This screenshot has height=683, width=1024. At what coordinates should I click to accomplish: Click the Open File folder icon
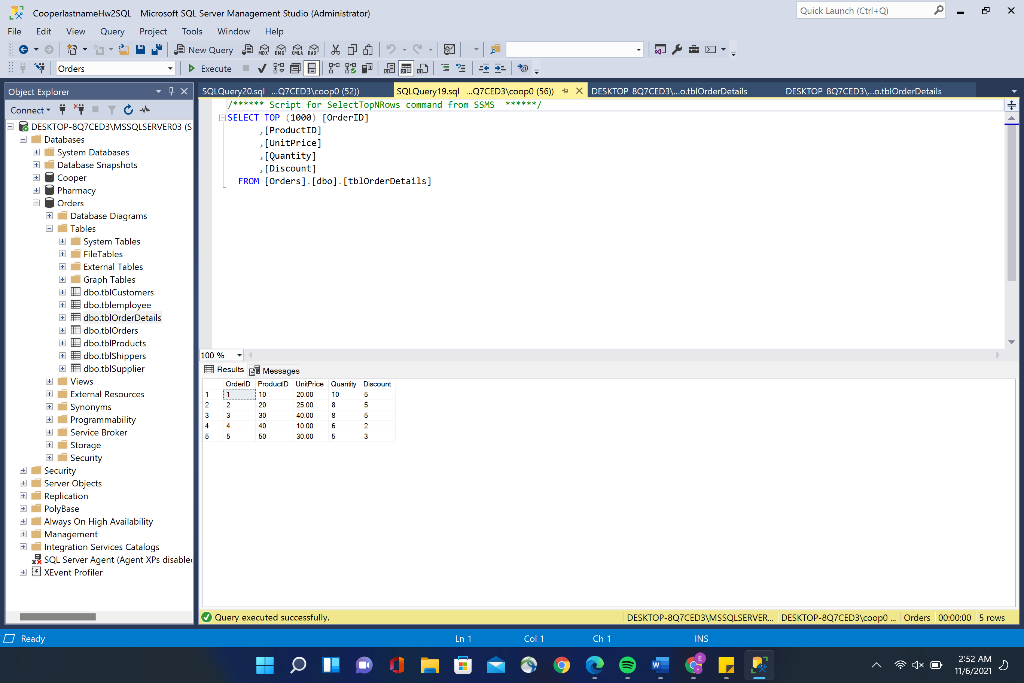123,50
